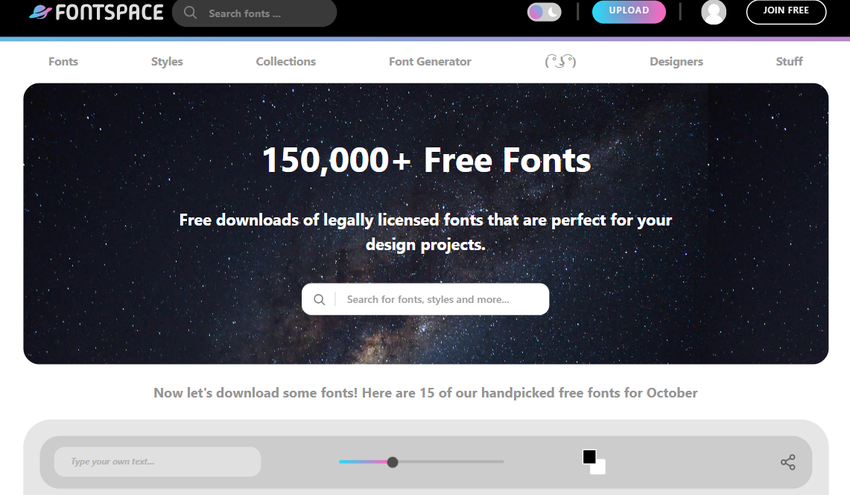Click the JOIN FREE button

click(786, 12)
